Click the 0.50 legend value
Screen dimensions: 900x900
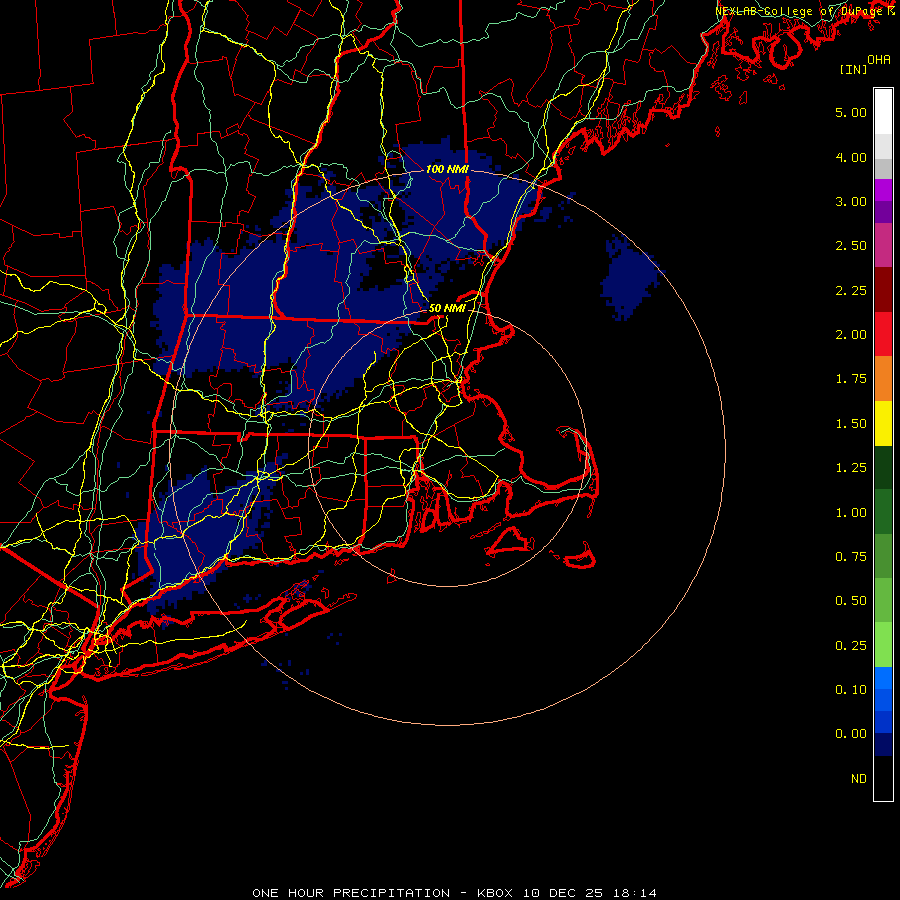(851, 601)
